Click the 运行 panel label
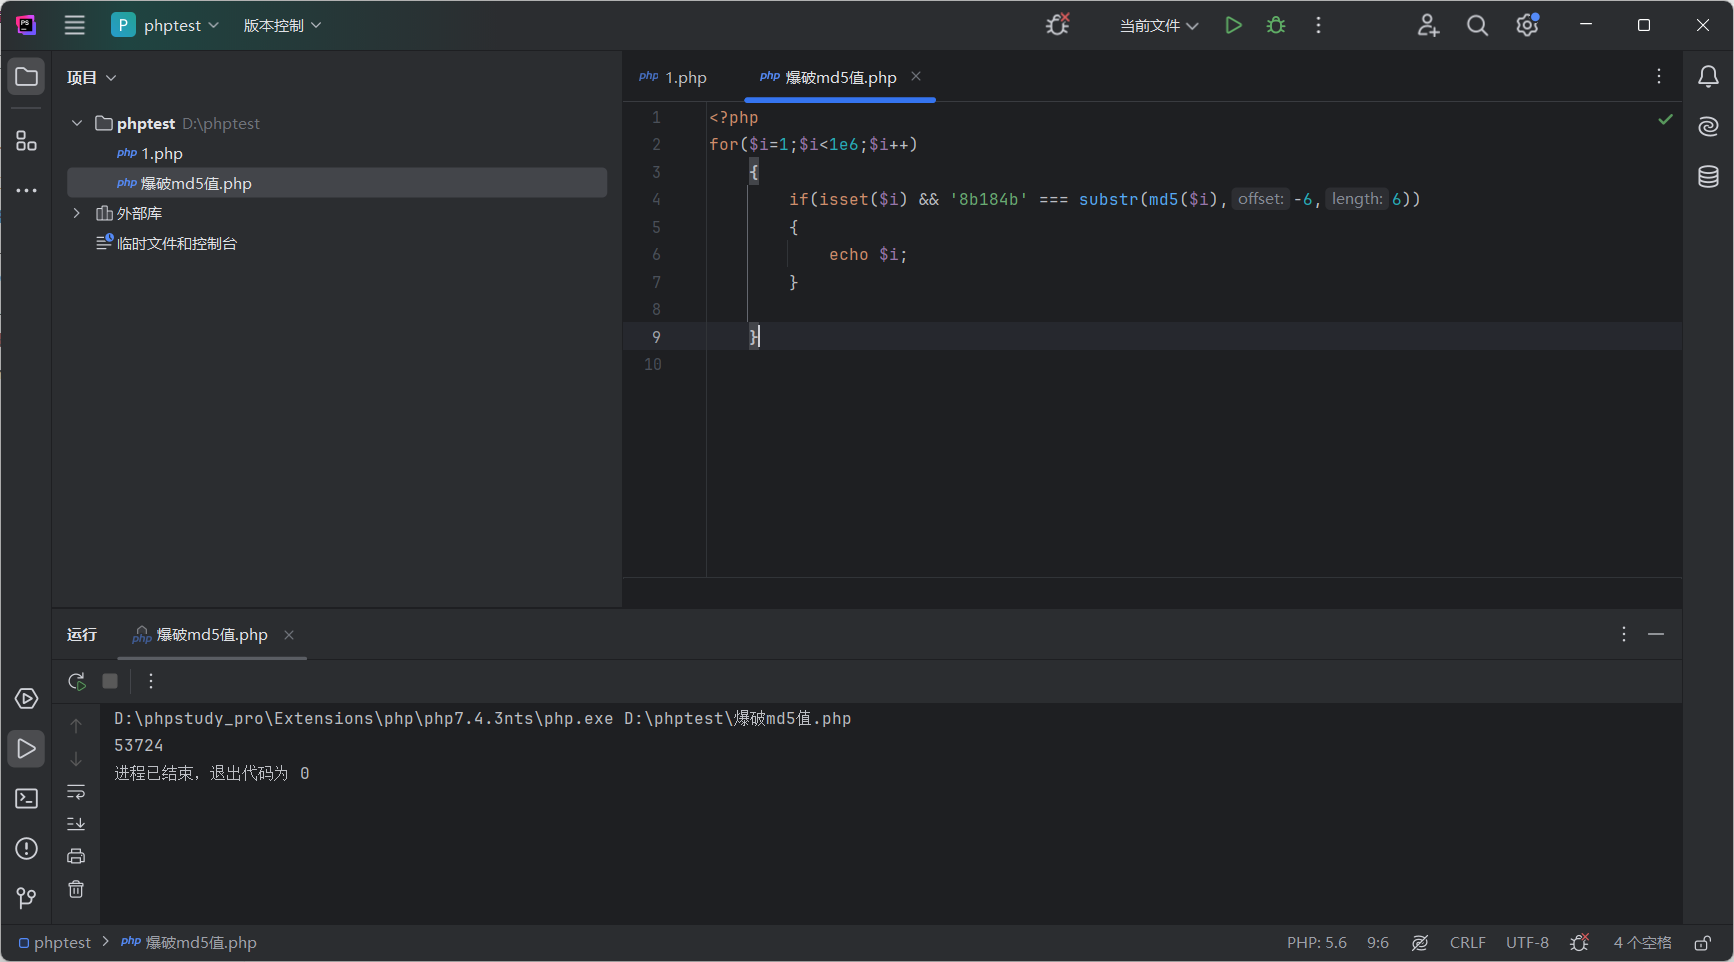The height and width of the screenshot is (962, 1734). pos(82,634)
